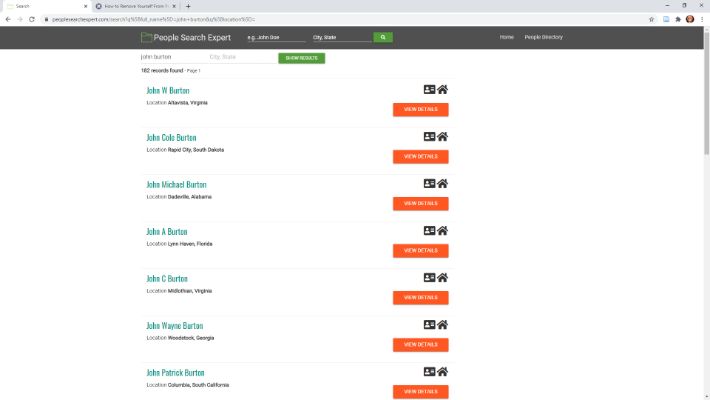
Task: Click the People Search Expert folder logo
Action: pos(146,37)
